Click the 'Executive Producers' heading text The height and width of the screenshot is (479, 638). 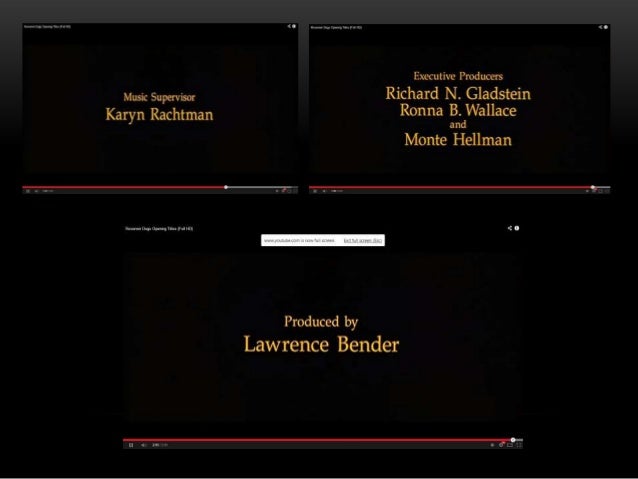click(x=458, y=76)
